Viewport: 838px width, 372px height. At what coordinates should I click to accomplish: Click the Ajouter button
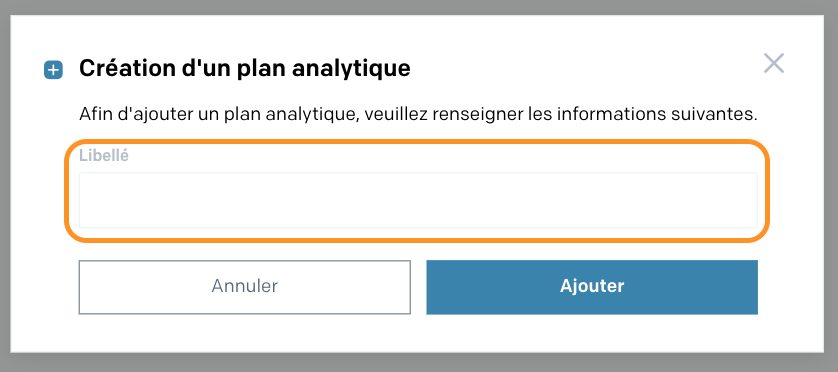[592, 287]
